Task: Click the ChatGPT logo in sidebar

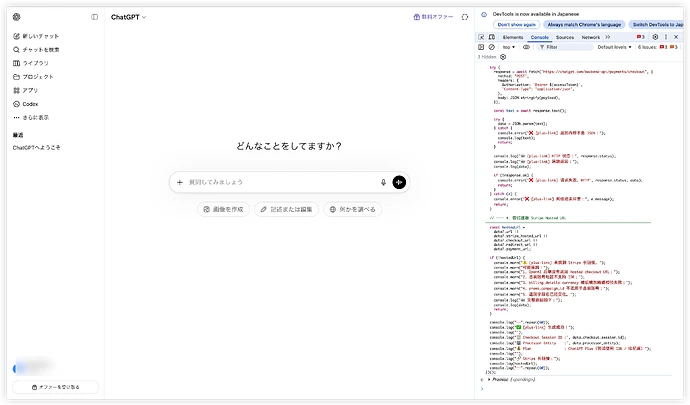Action: tap(17, 17)
